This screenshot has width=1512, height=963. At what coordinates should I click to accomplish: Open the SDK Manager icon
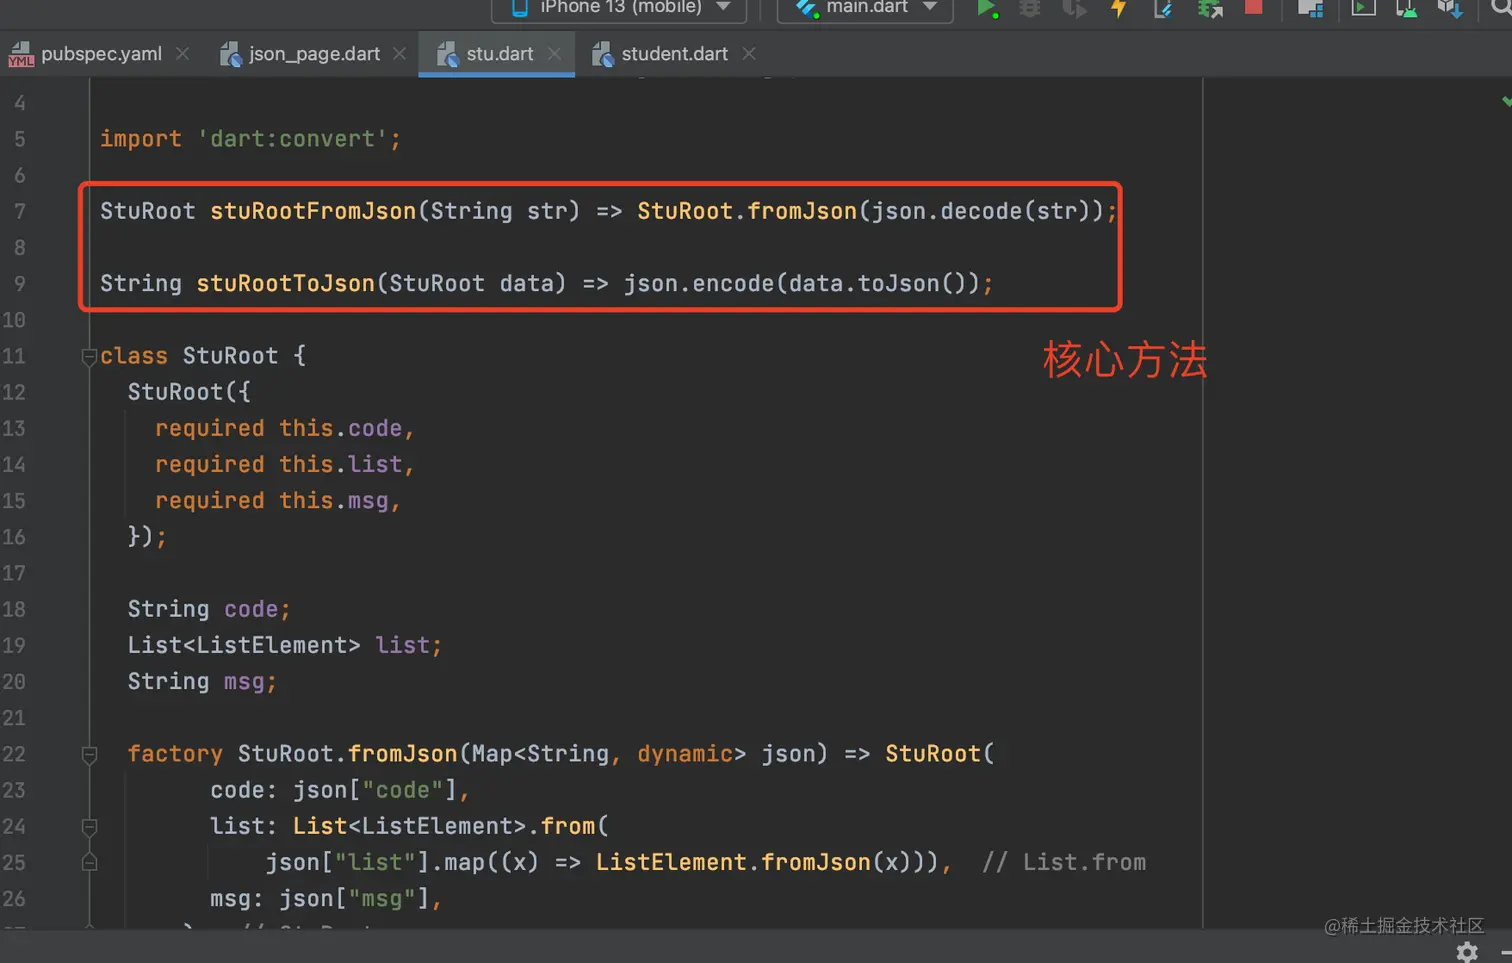point(1450,8)
